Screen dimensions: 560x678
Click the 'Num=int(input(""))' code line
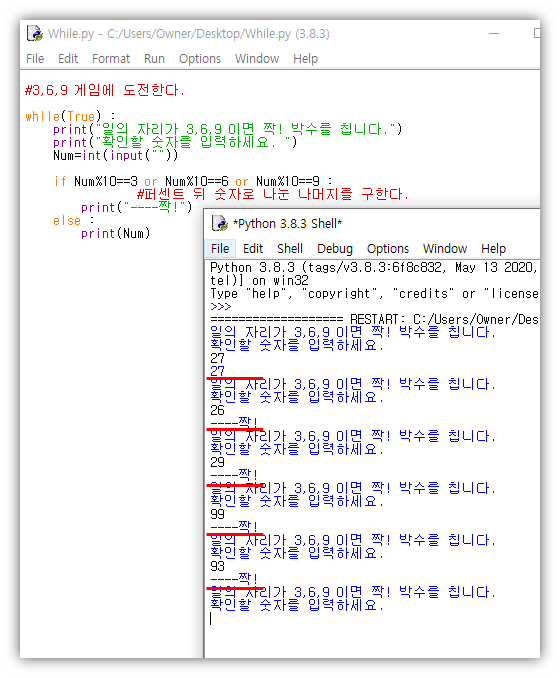pos(115,155)
